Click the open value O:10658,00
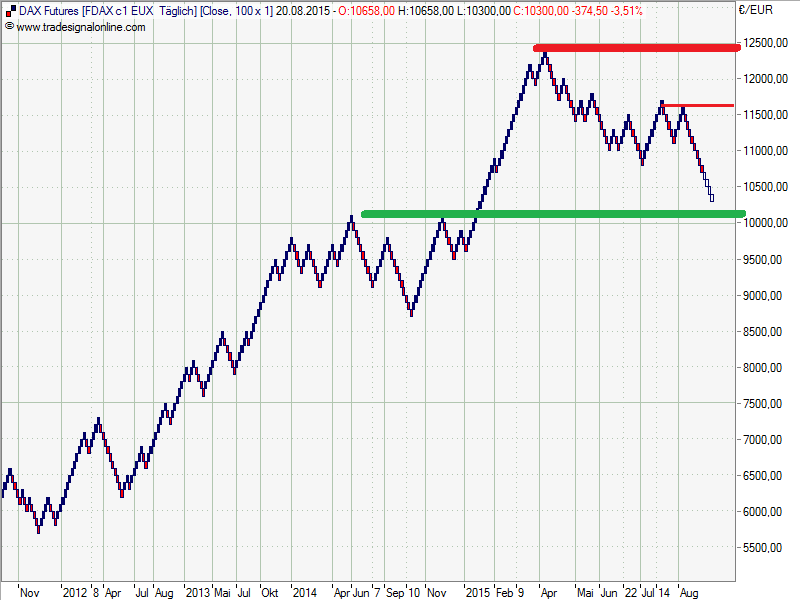Image resolution: width=800 pixels, height=600 pixels. [366, 11]
